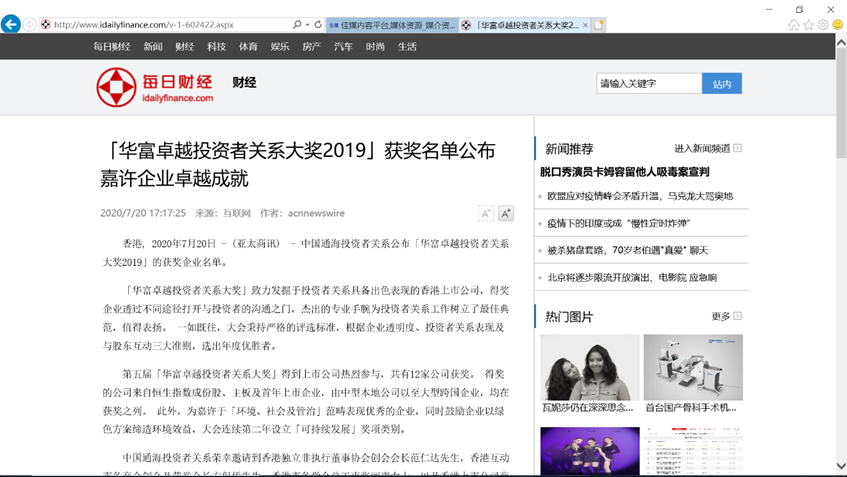
Task: Open favorites star icon in browser toolbar
Action: coord(809,25)
